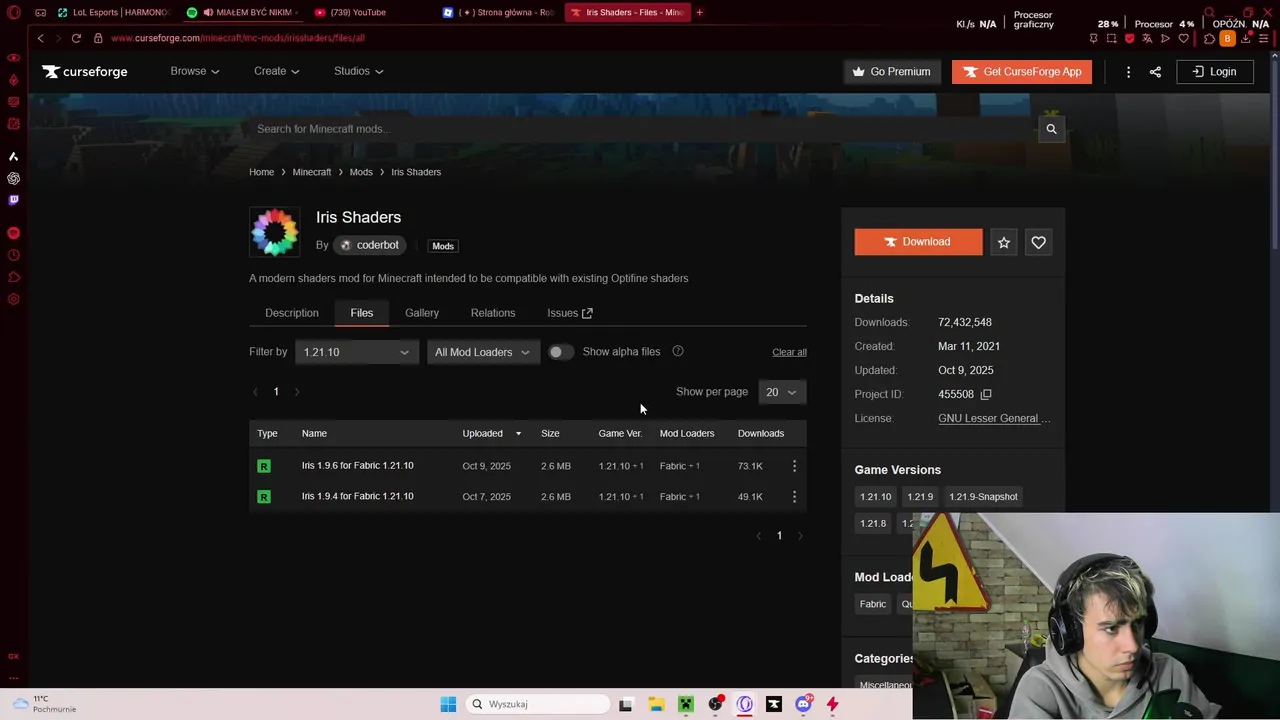The width and height of the screenshot is (1280, 720).
Task: Open File Explorer from the taskbar
Action: pos(656,704)
